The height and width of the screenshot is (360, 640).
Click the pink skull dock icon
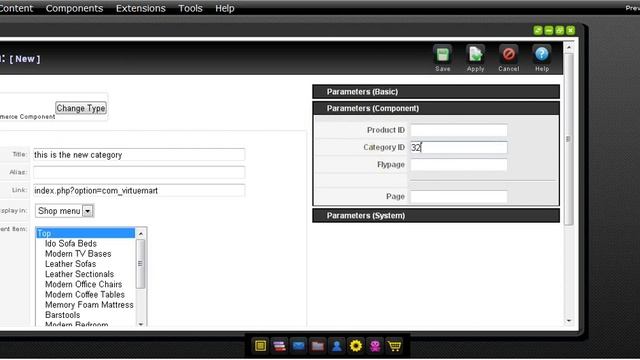pyautogui.click(x=375, y=346)
